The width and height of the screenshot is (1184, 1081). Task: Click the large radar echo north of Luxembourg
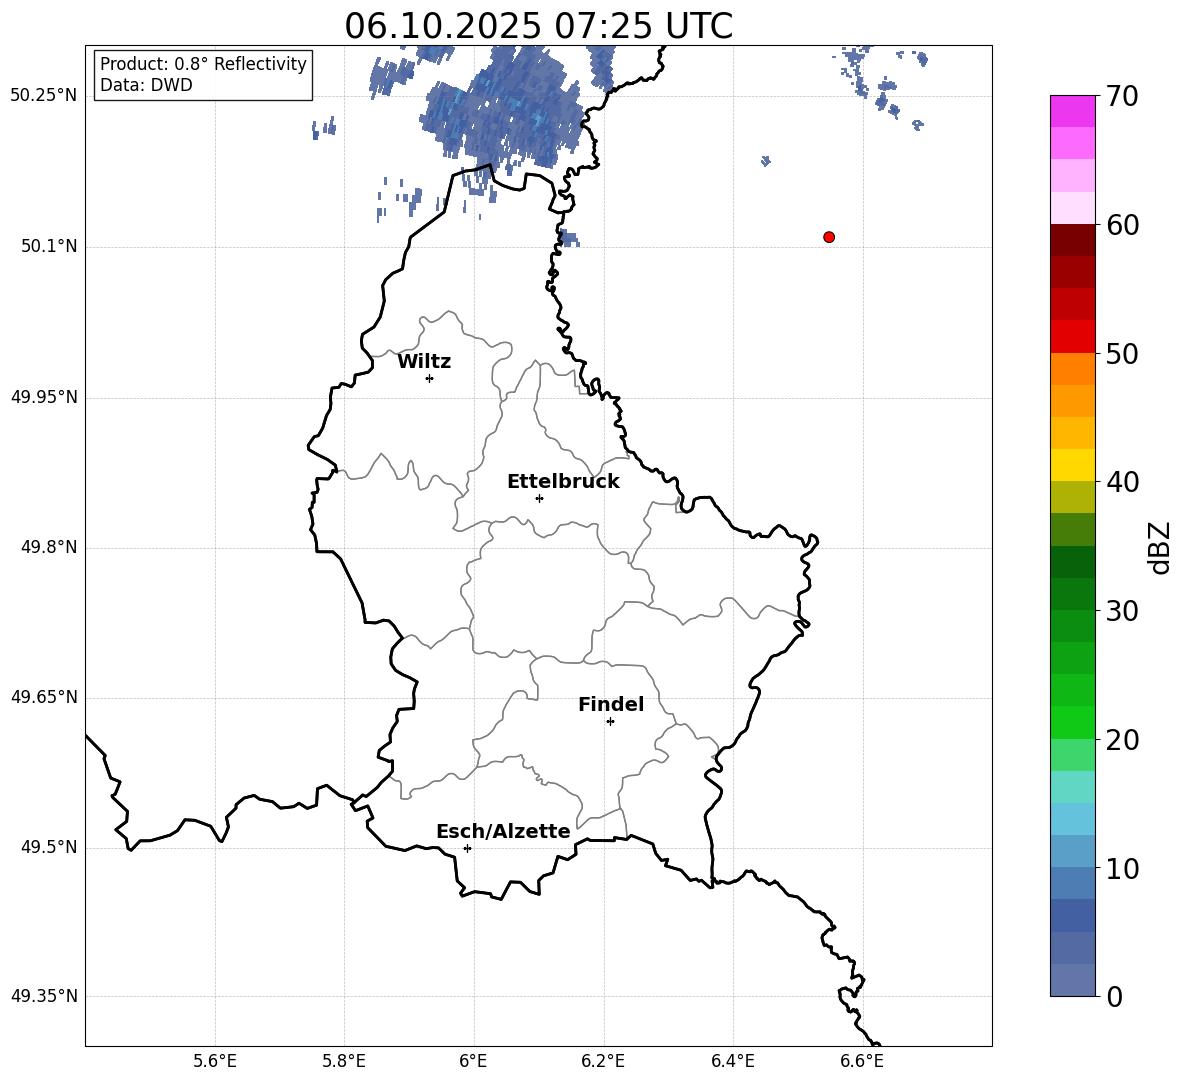(x=502, y=109)
